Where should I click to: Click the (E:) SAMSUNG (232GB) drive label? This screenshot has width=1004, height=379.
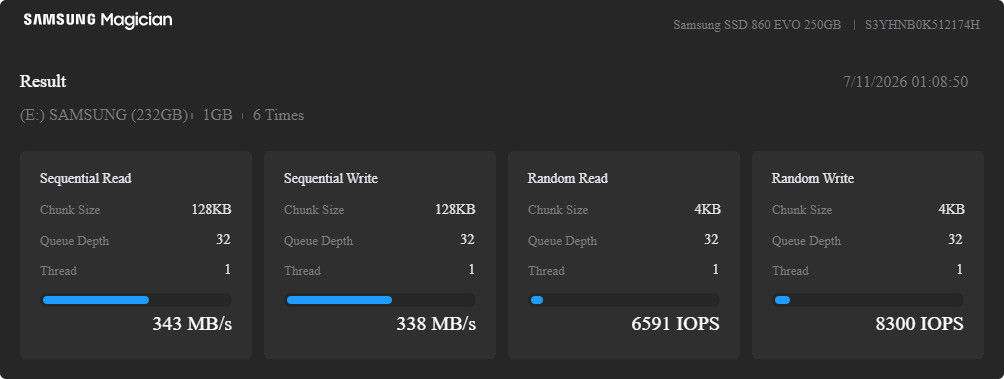(104, 115)
